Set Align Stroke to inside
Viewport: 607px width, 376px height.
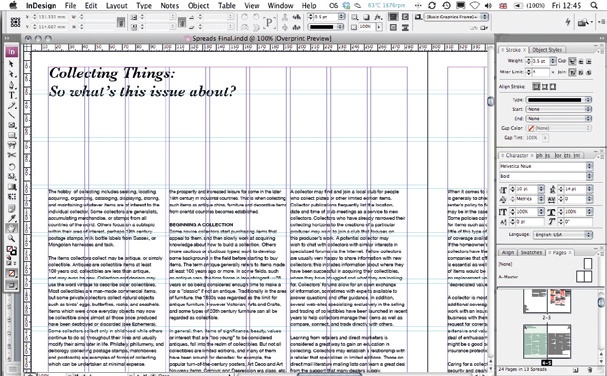coord(545,87)
